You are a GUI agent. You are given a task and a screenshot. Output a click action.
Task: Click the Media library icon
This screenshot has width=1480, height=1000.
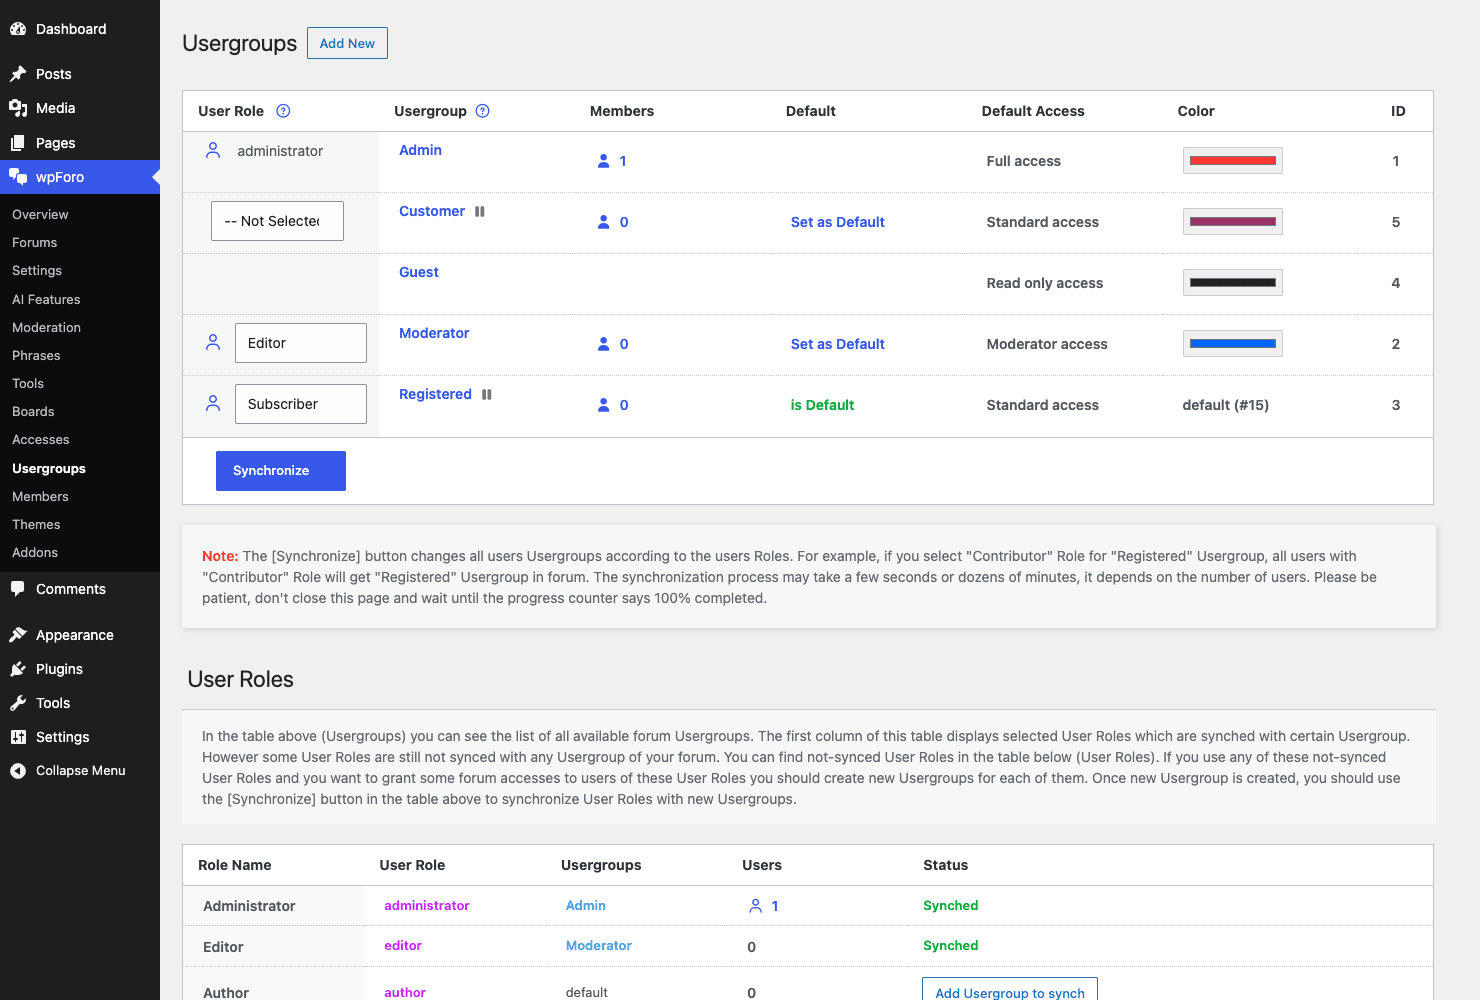pyautogui.click(x=18, y=108)
